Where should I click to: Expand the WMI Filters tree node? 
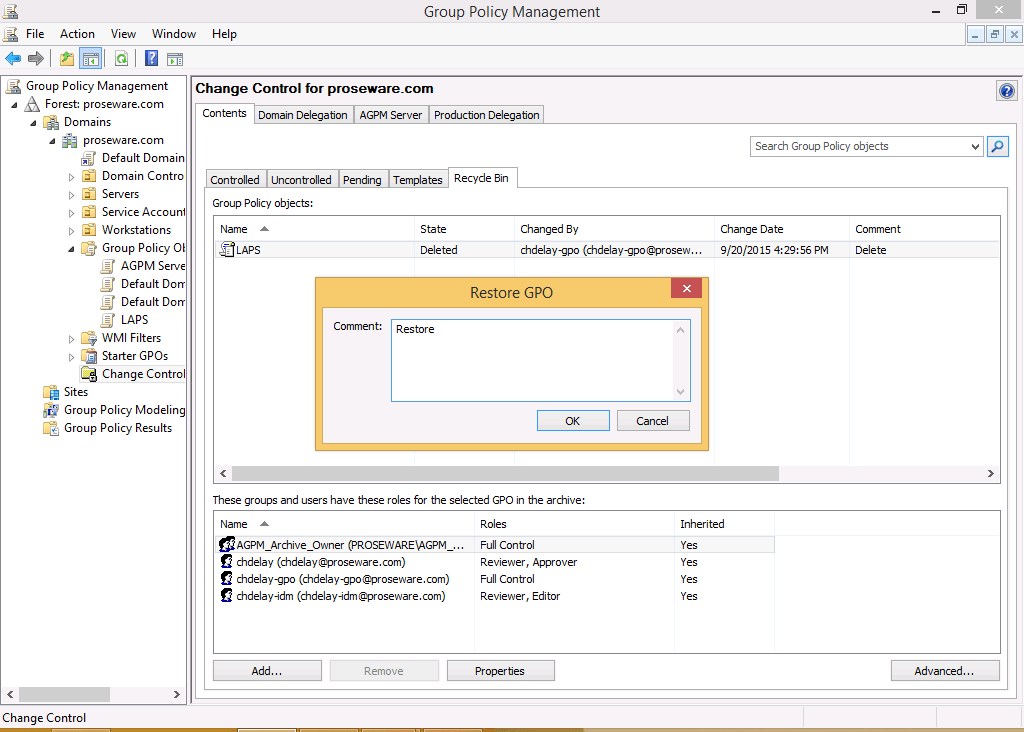(72, 338)
